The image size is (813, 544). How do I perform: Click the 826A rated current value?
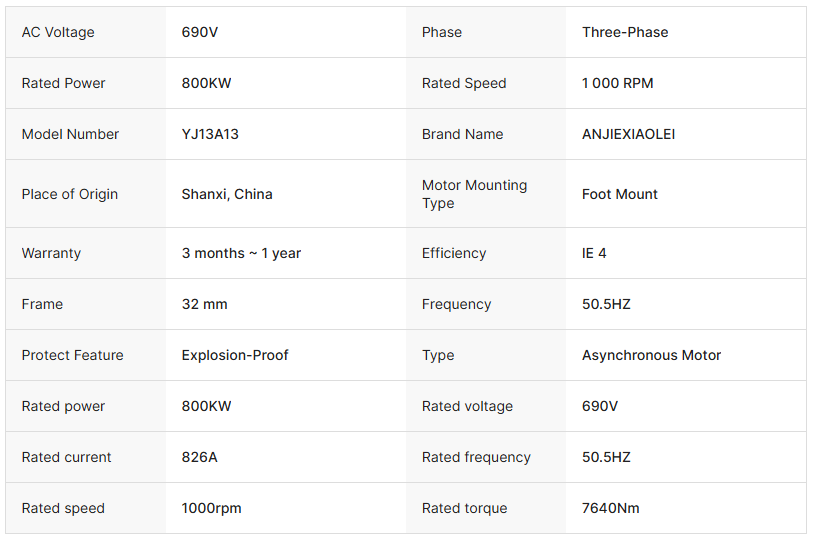point(199,457)
